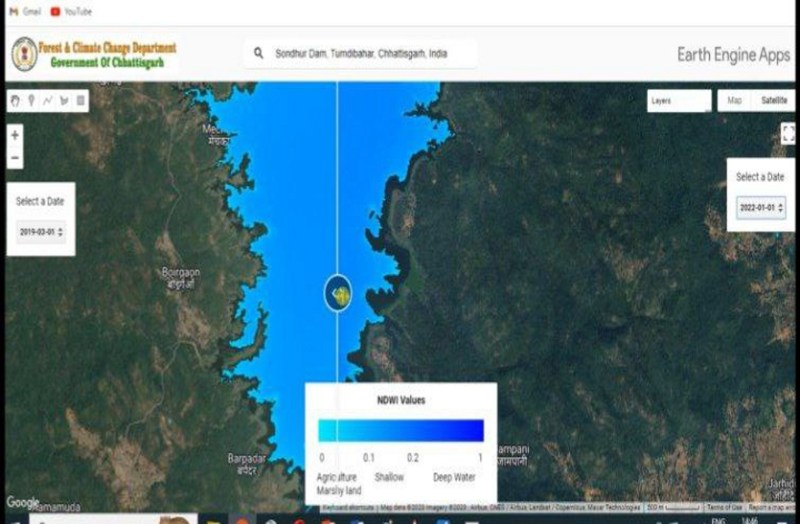800x524 pixels.
Task: Open the YouTube bookmark
Action: (71, 11)
